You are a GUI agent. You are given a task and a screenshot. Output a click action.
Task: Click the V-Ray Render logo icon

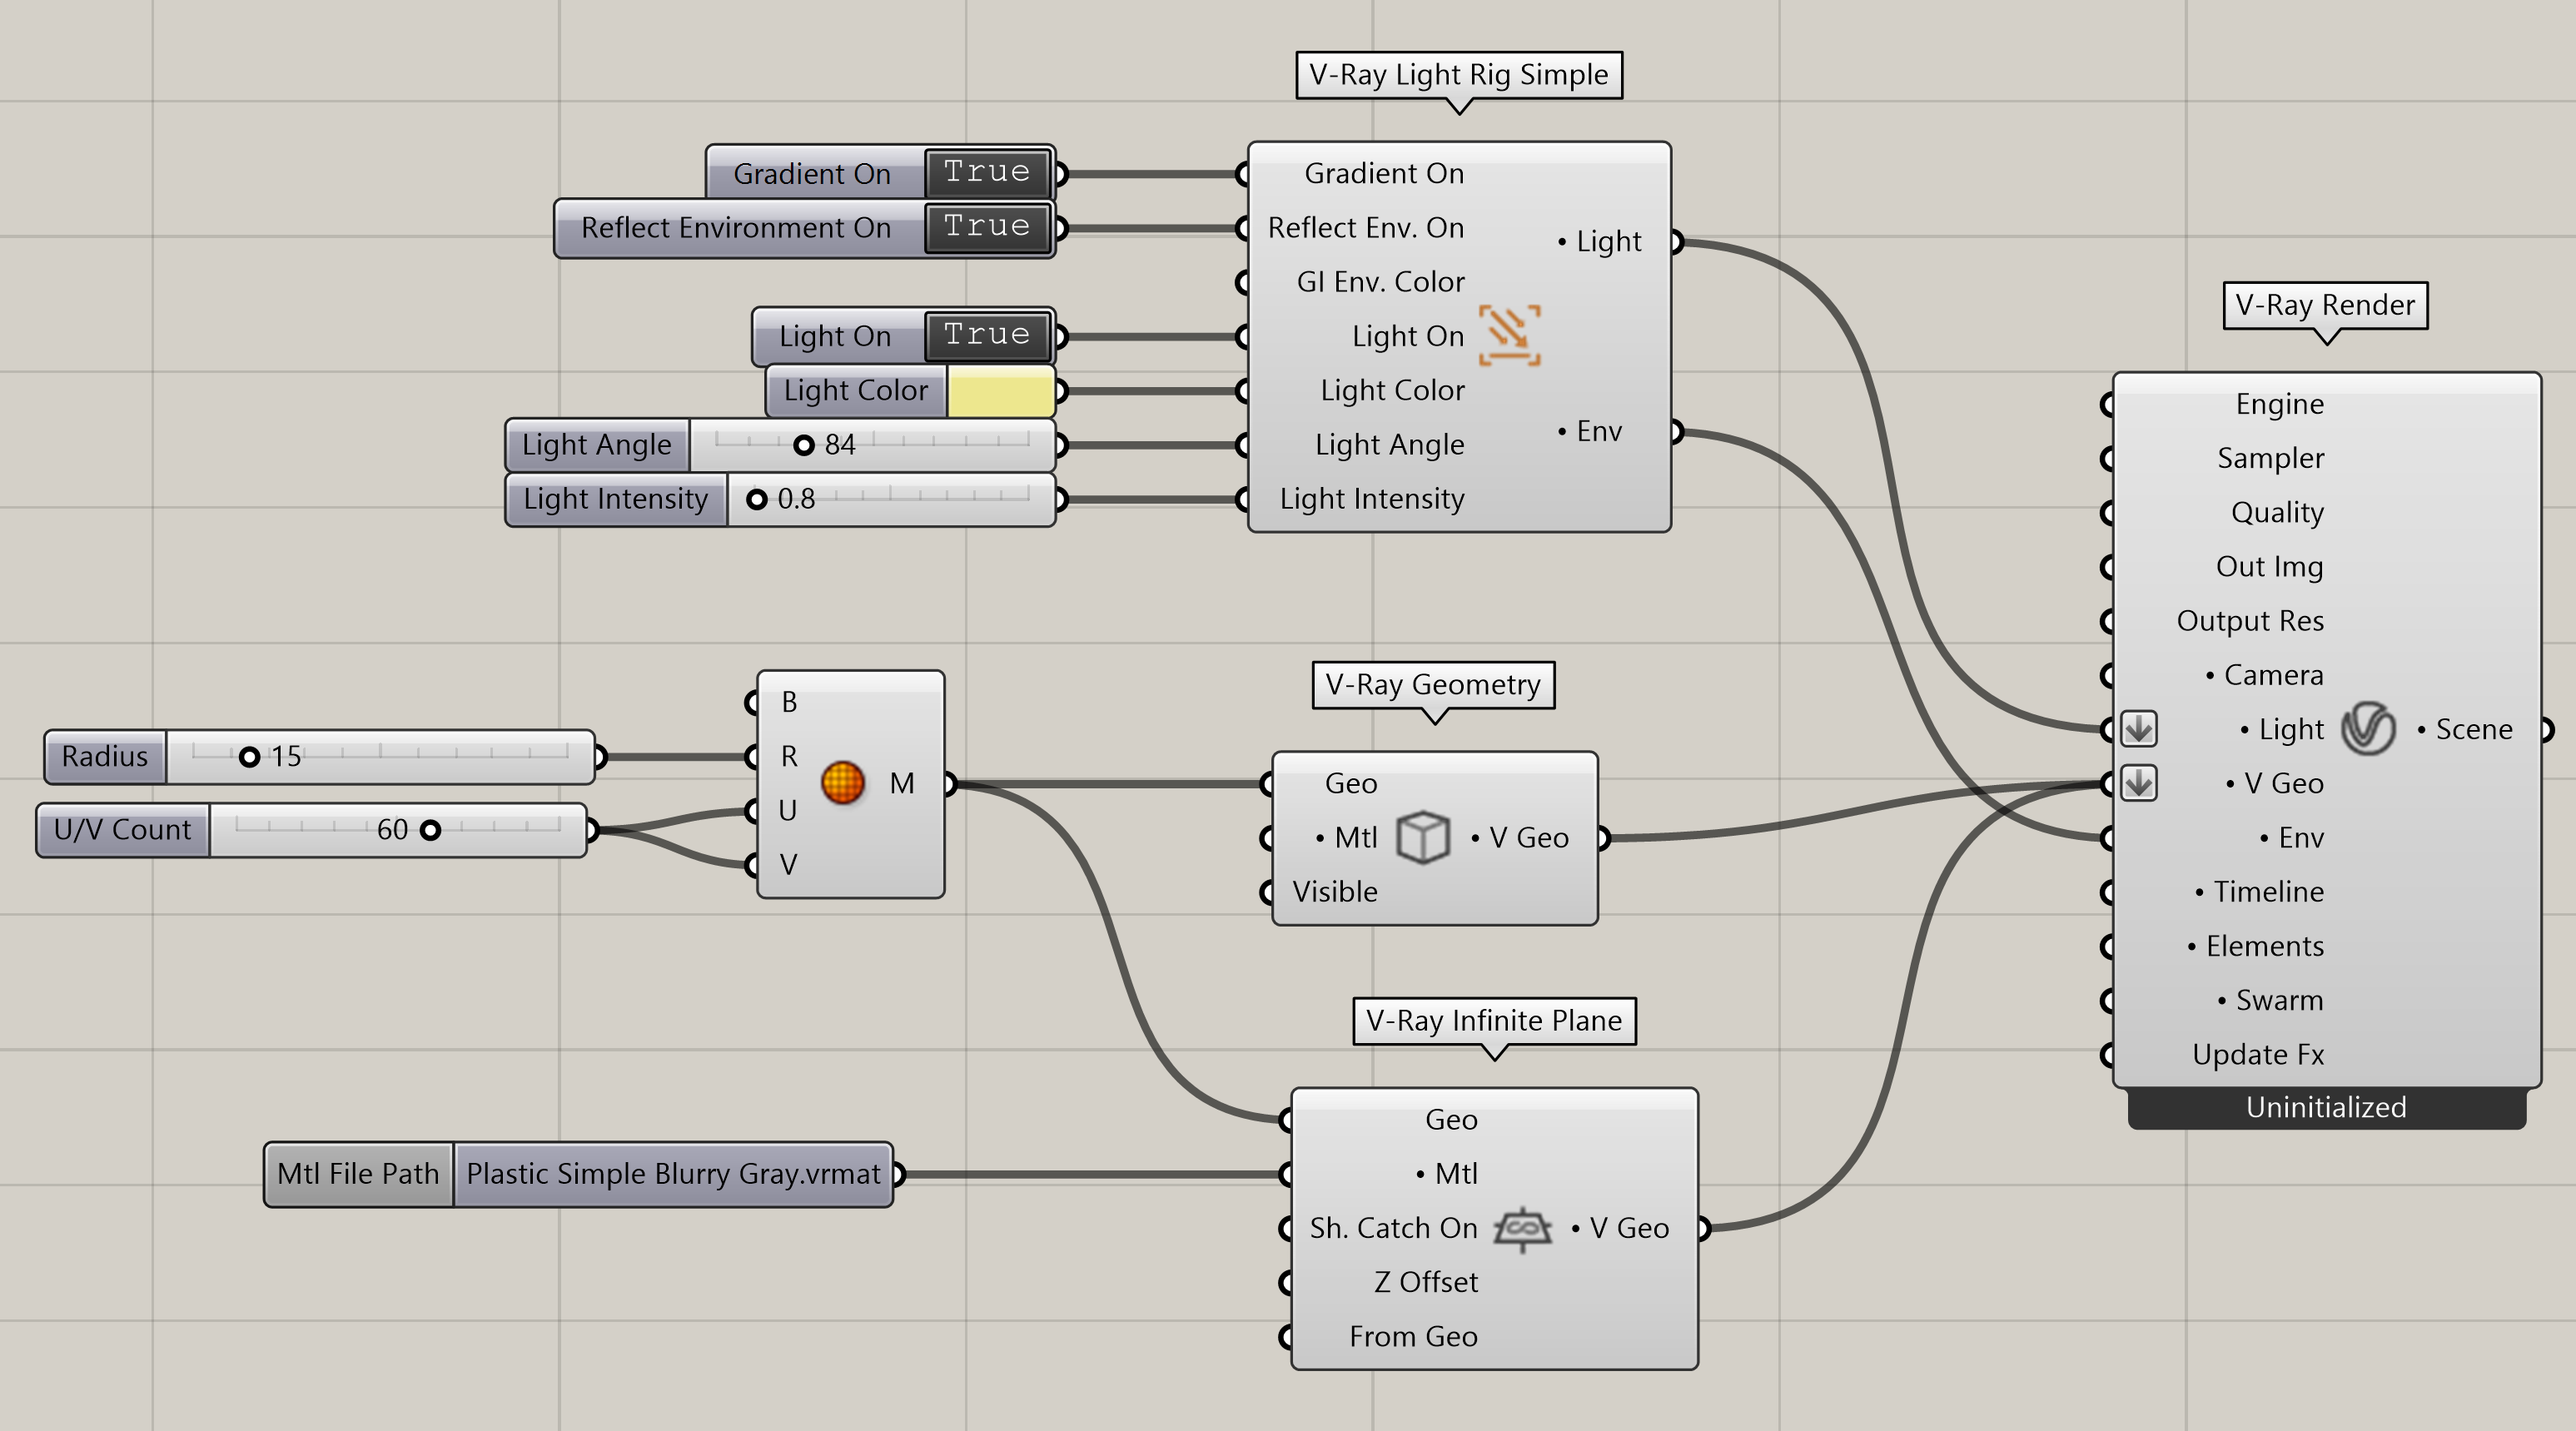pyautogui.click(x=2367, y=729)
